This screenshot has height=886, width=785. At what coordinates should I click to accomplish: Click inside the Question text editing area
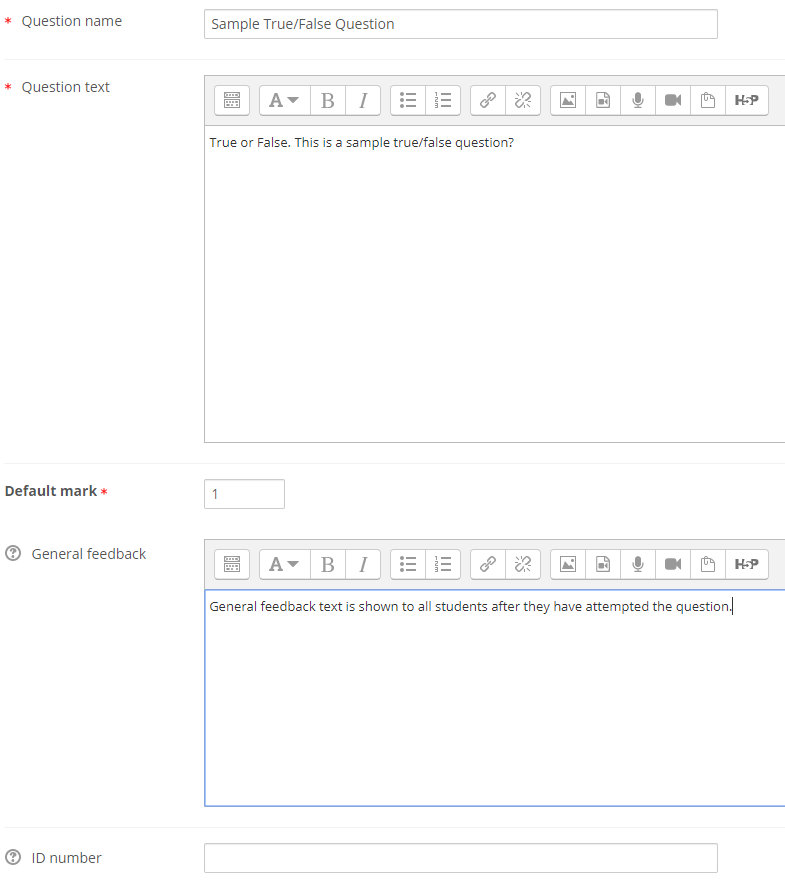click(495, 284)
